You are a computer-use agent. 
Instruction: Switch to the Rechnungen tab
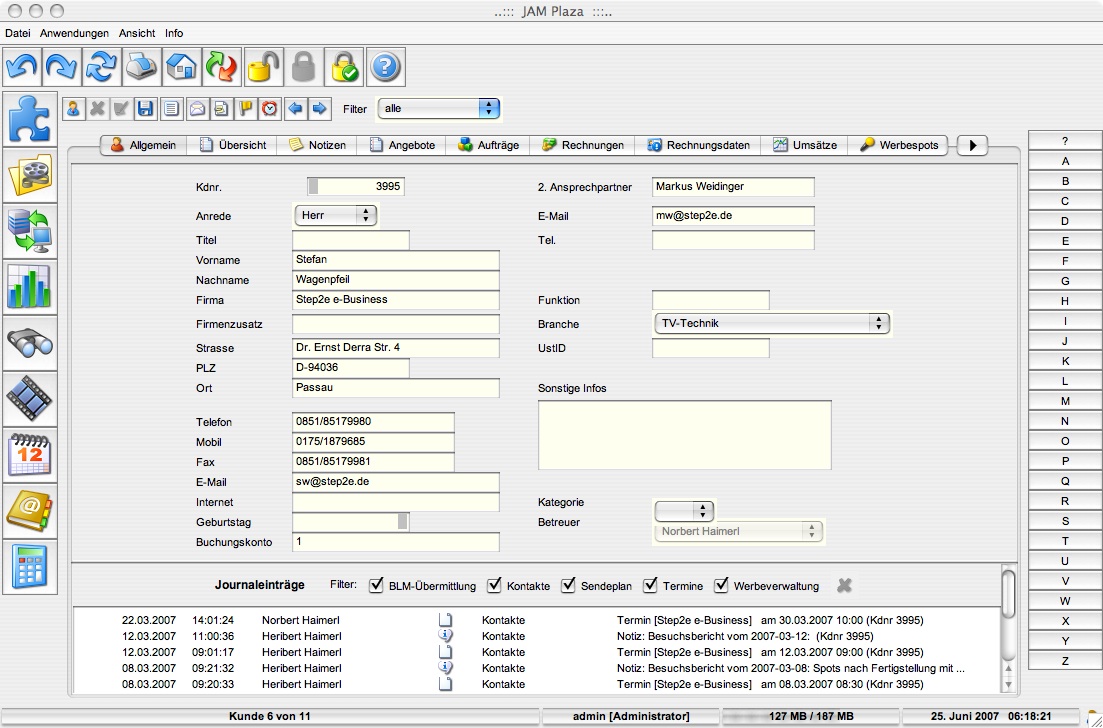tap(583, 145)
